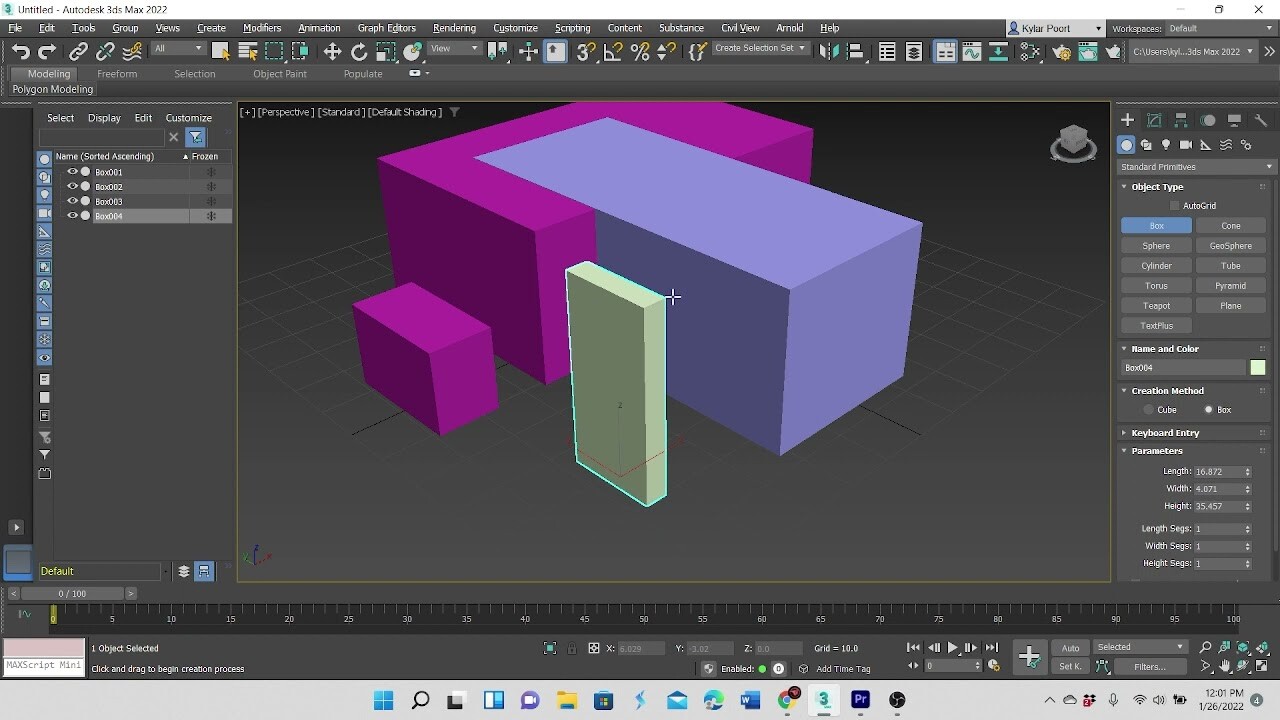Click the Box004 name input field

[1183, 368]
